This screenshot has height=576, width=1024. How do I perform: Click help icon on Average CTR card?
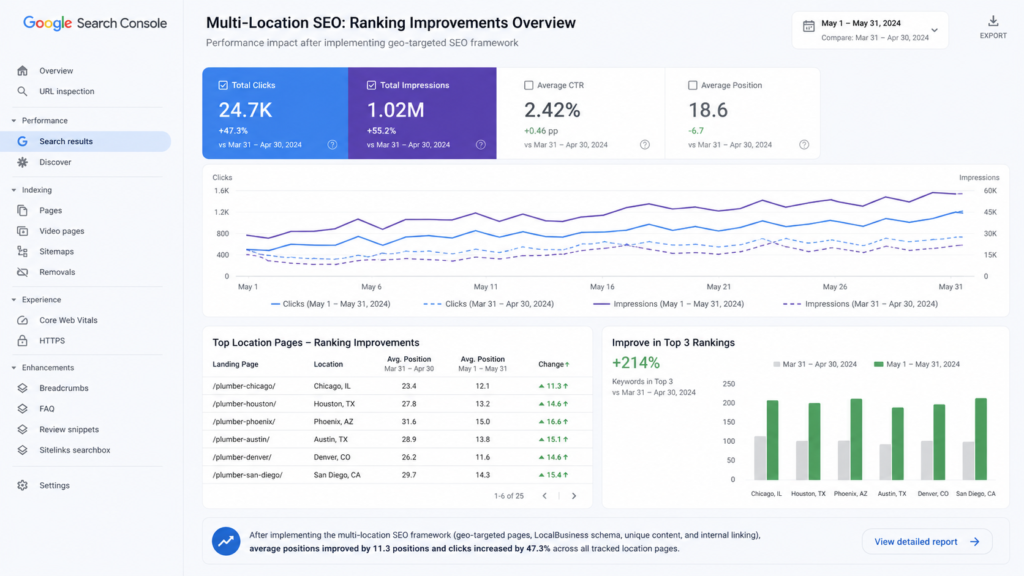(645, 145)
